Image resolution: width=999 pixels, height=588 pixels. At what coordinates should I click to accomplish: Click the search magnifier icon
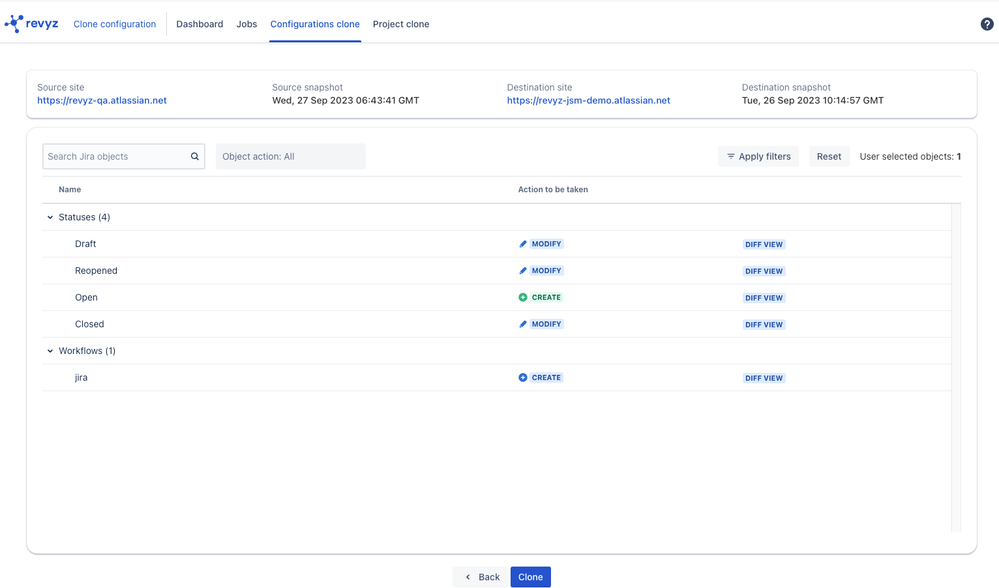click(x=195, y=156)
